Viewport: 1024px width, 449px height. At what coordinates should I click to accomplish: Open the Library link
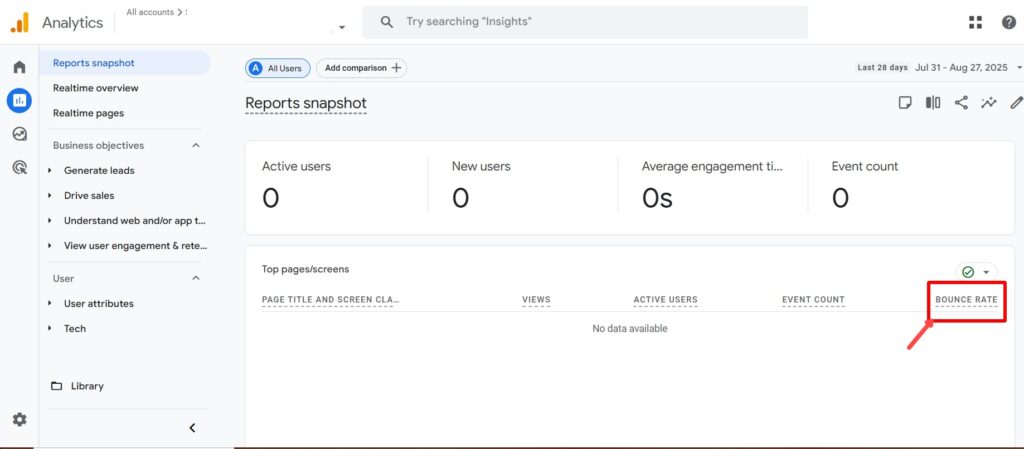86,386
